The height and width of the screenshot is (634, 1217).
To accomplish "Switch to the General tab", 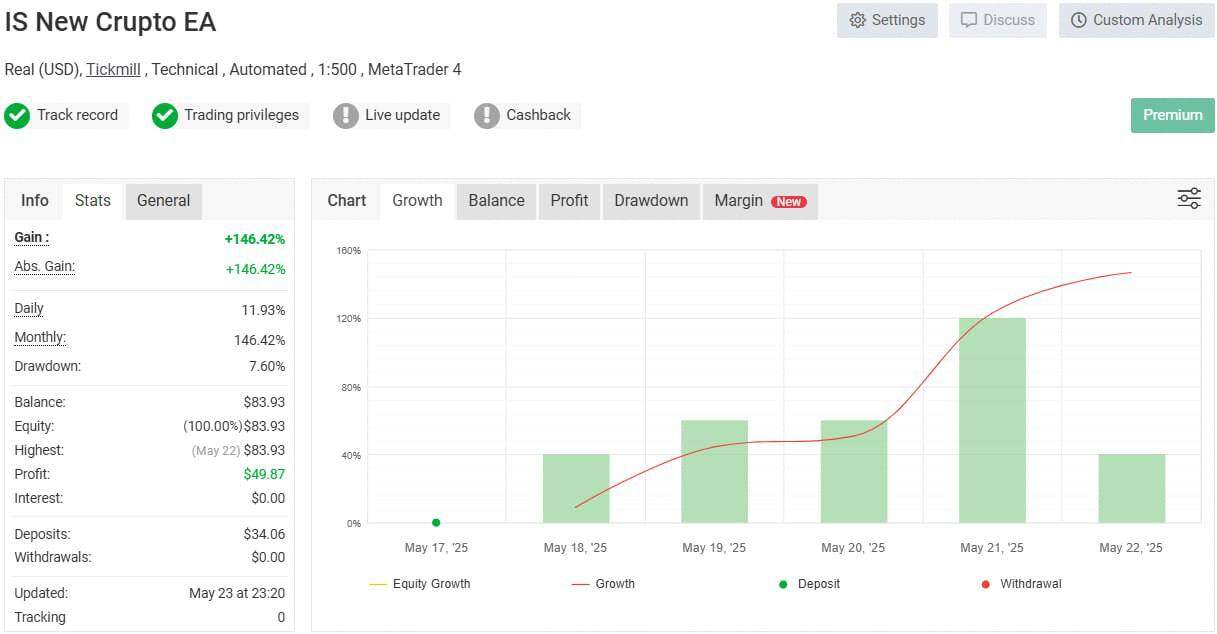I will tap(163, 201).
